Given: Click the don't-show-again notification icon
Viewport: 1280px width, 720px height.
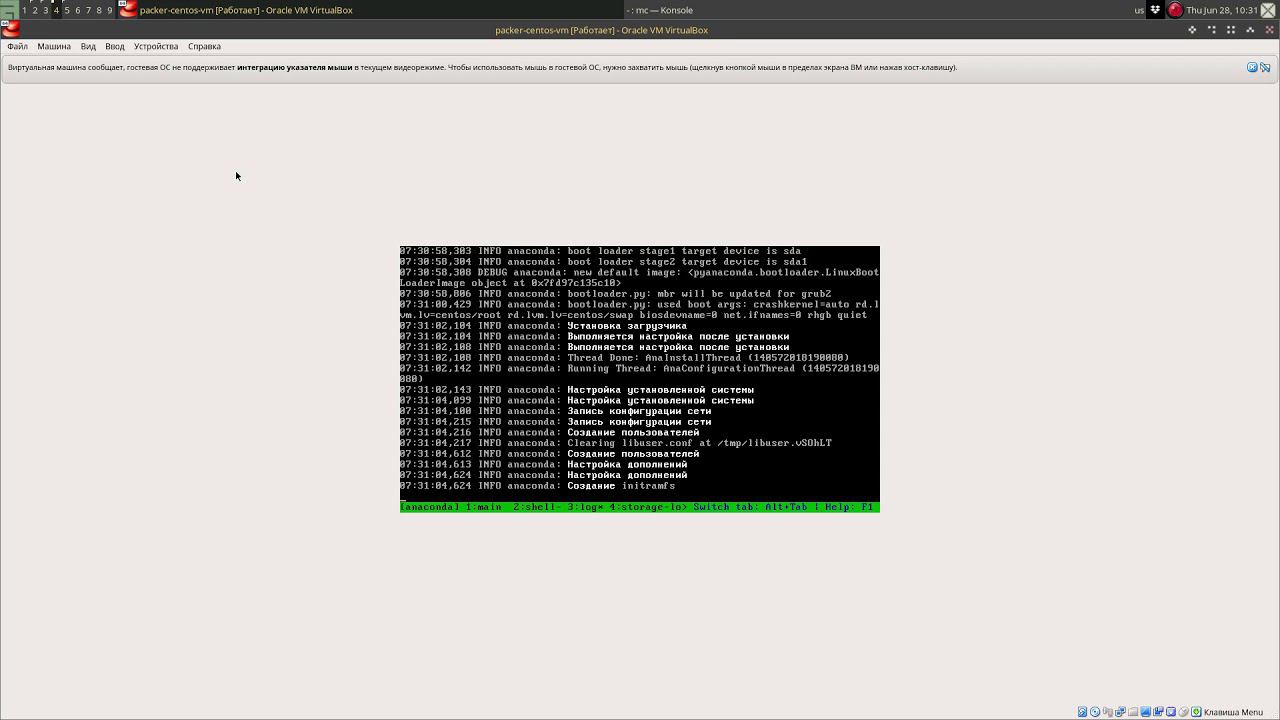Looking at the screenshot, I should 1265,67.
